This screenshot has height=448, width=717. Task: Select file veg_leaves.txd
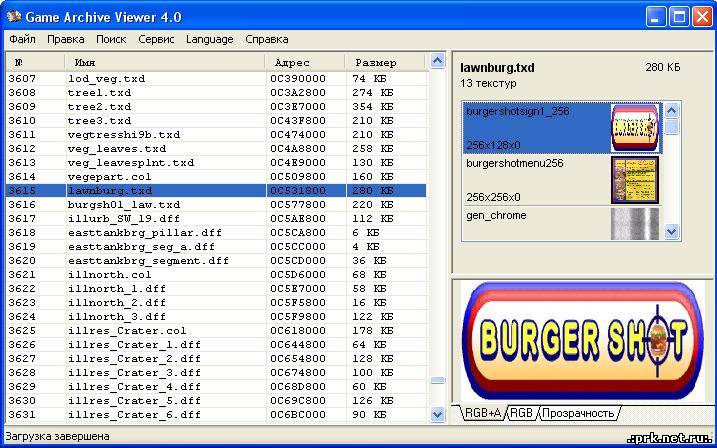(x=117, y=149)
